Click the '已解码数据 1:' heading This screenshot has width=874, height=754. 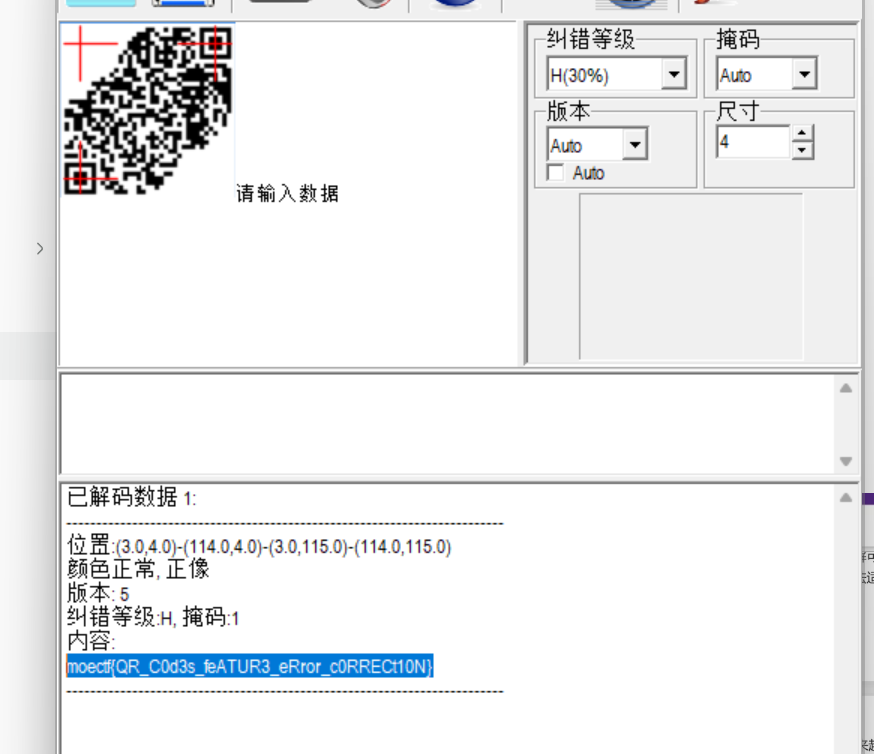point(132,497)
